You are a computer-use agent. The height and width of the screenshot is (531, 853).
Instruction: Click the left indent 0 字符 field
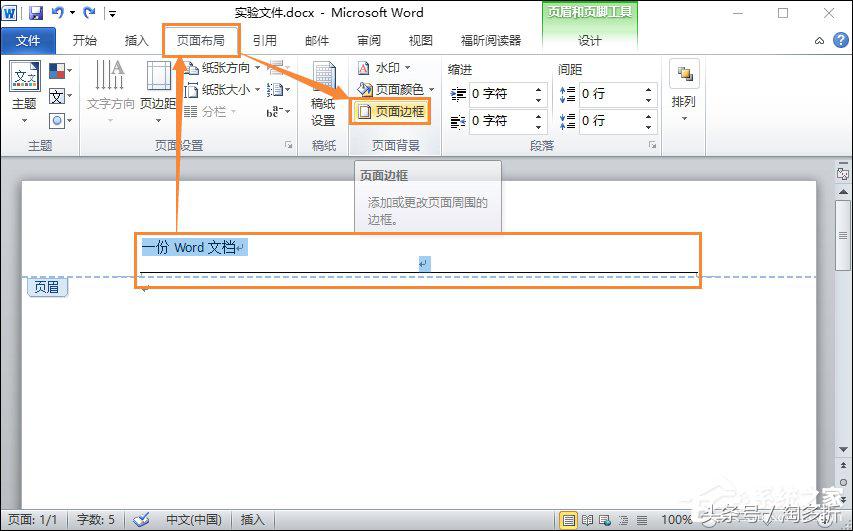click(500, 94)
